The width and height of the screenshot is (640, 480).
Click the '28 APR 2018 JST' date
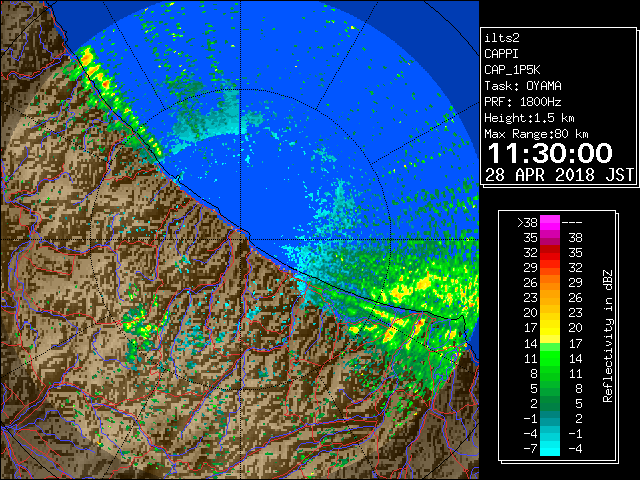560,175
